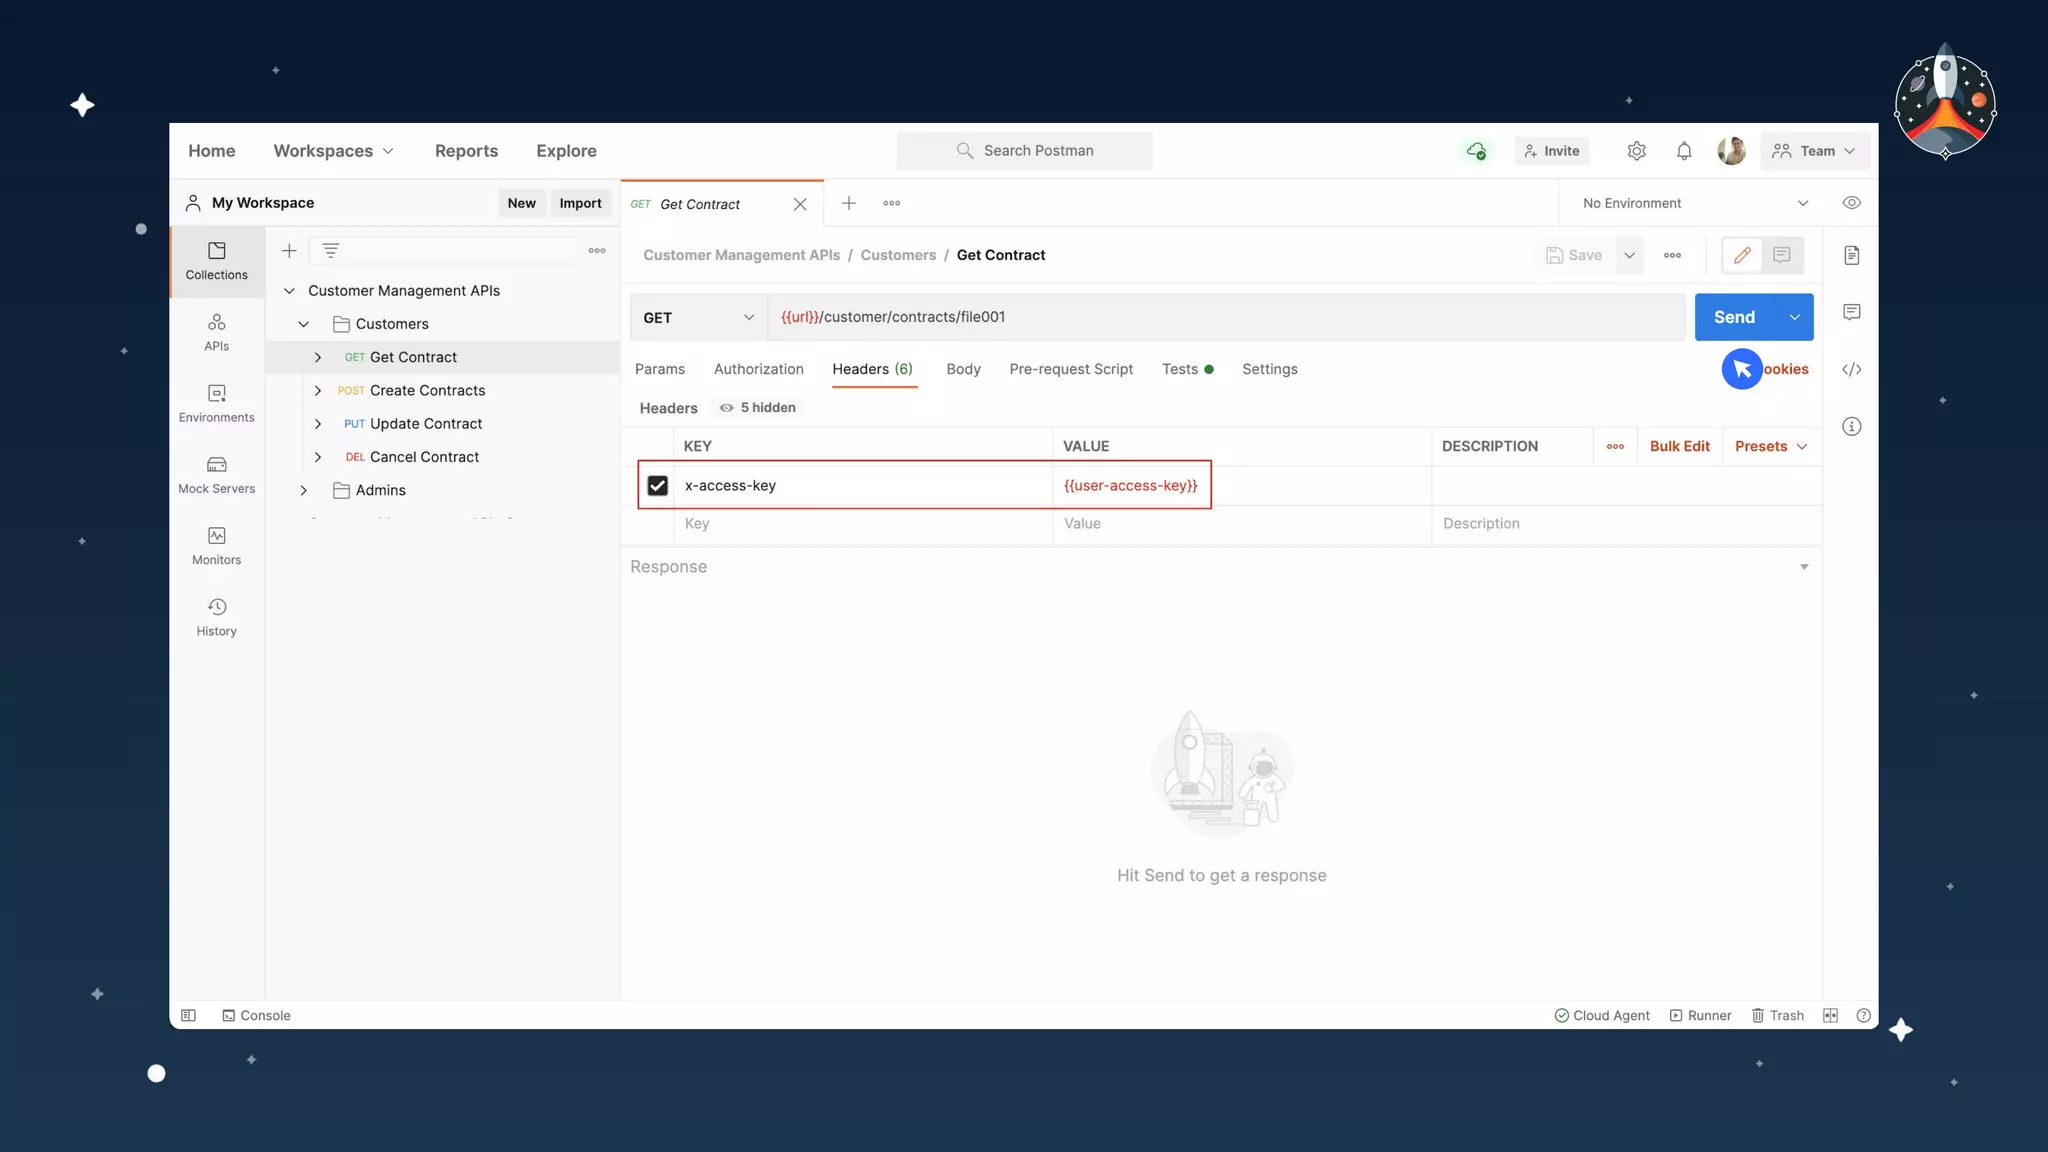Open the History sidebar panel

click(x=216, y=616)
